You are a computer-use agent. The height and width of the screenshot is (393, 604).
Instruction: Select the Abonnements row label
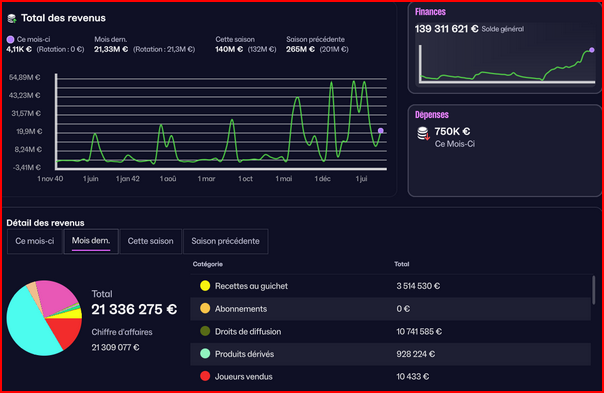click(241, 309)
